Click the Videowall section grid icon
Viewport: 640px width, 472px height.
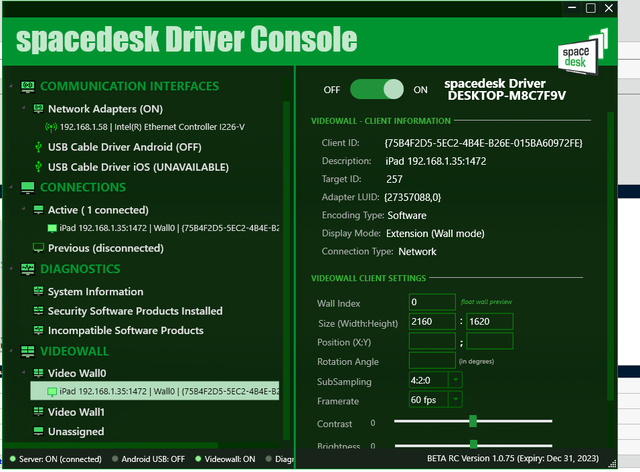27,352
